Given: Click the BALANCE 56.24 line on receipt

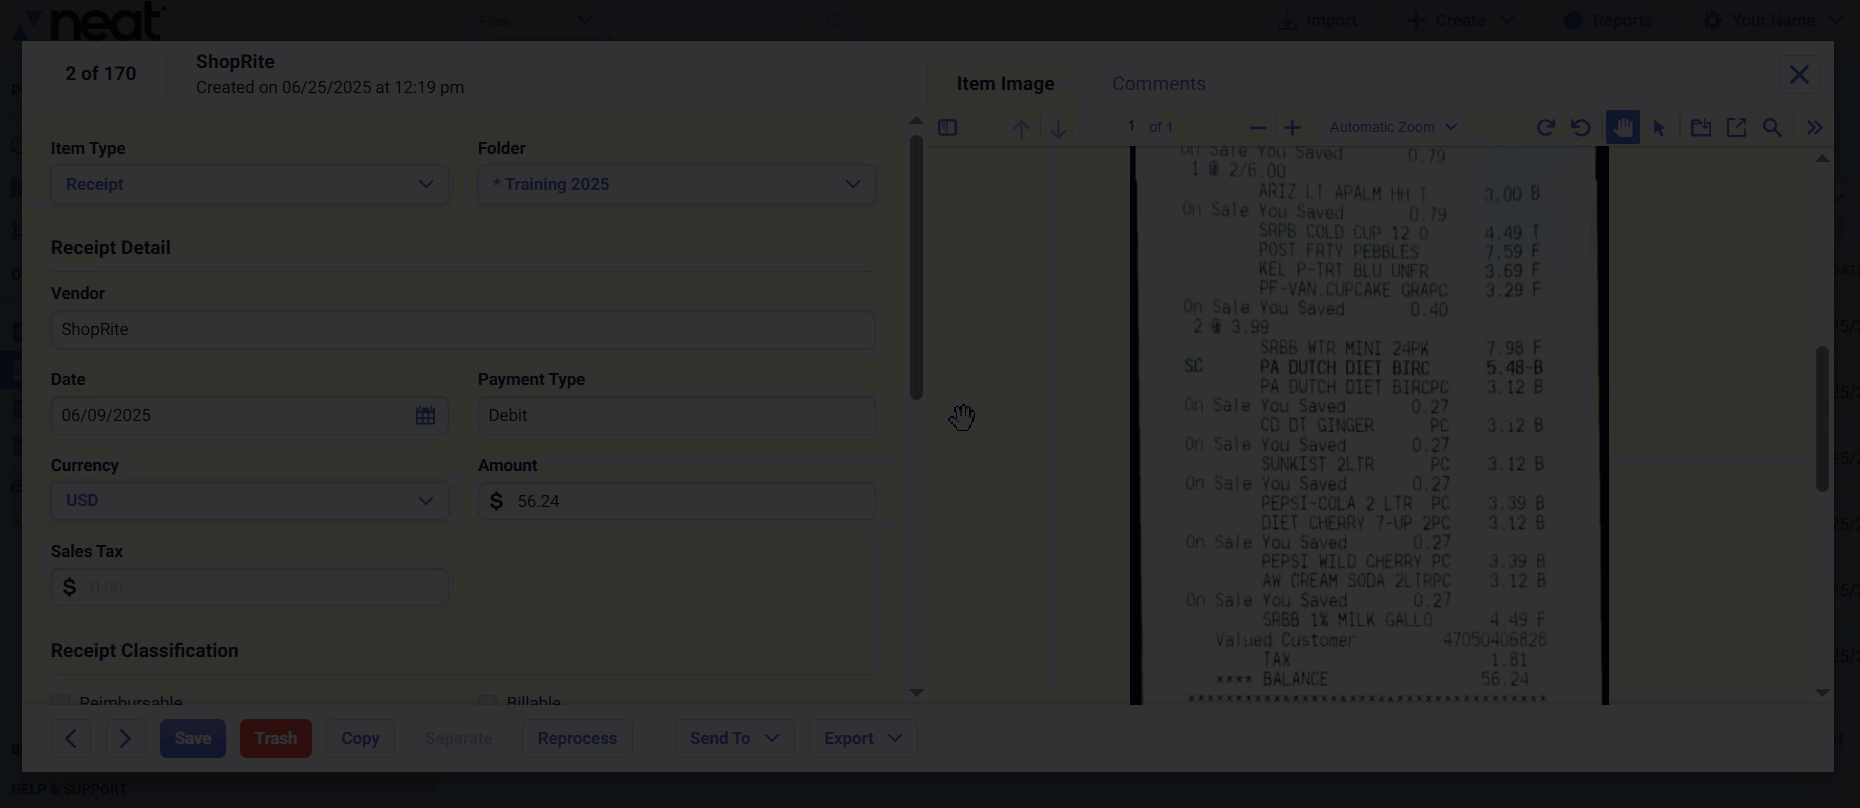Looking at the screenshot, I should coord(1372,679).
